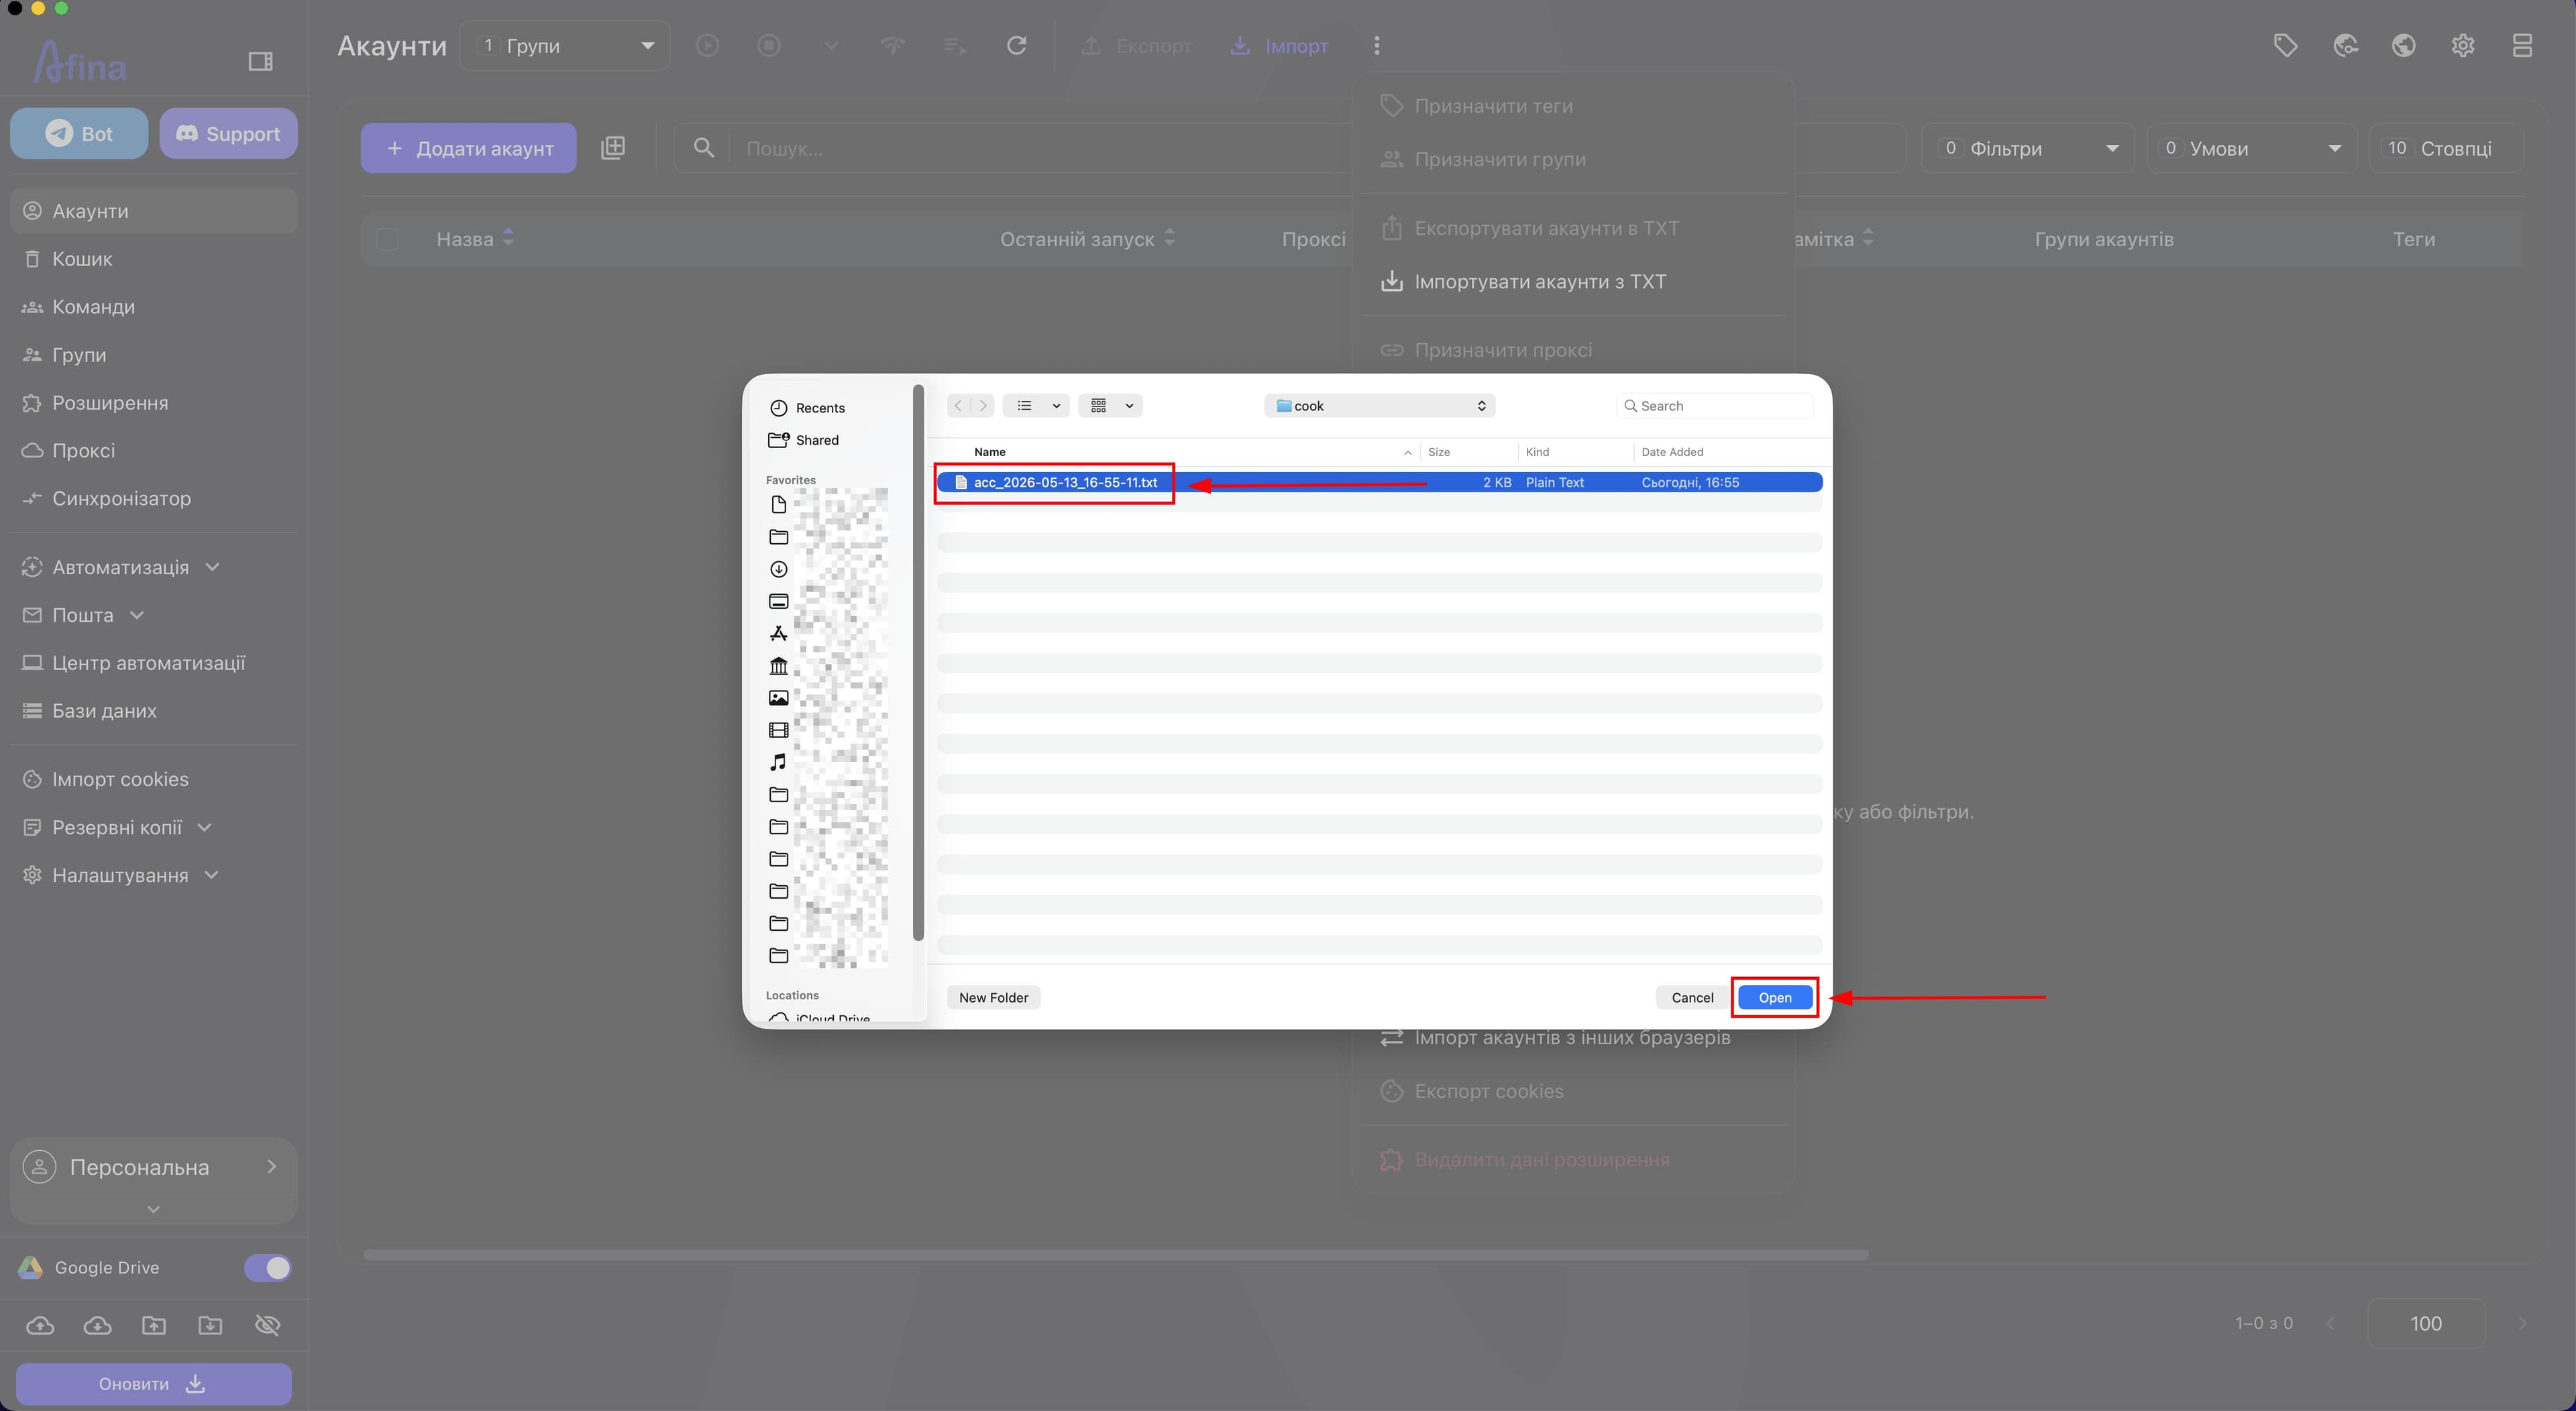Open Імпорт cookies in the sidebar

154,779
